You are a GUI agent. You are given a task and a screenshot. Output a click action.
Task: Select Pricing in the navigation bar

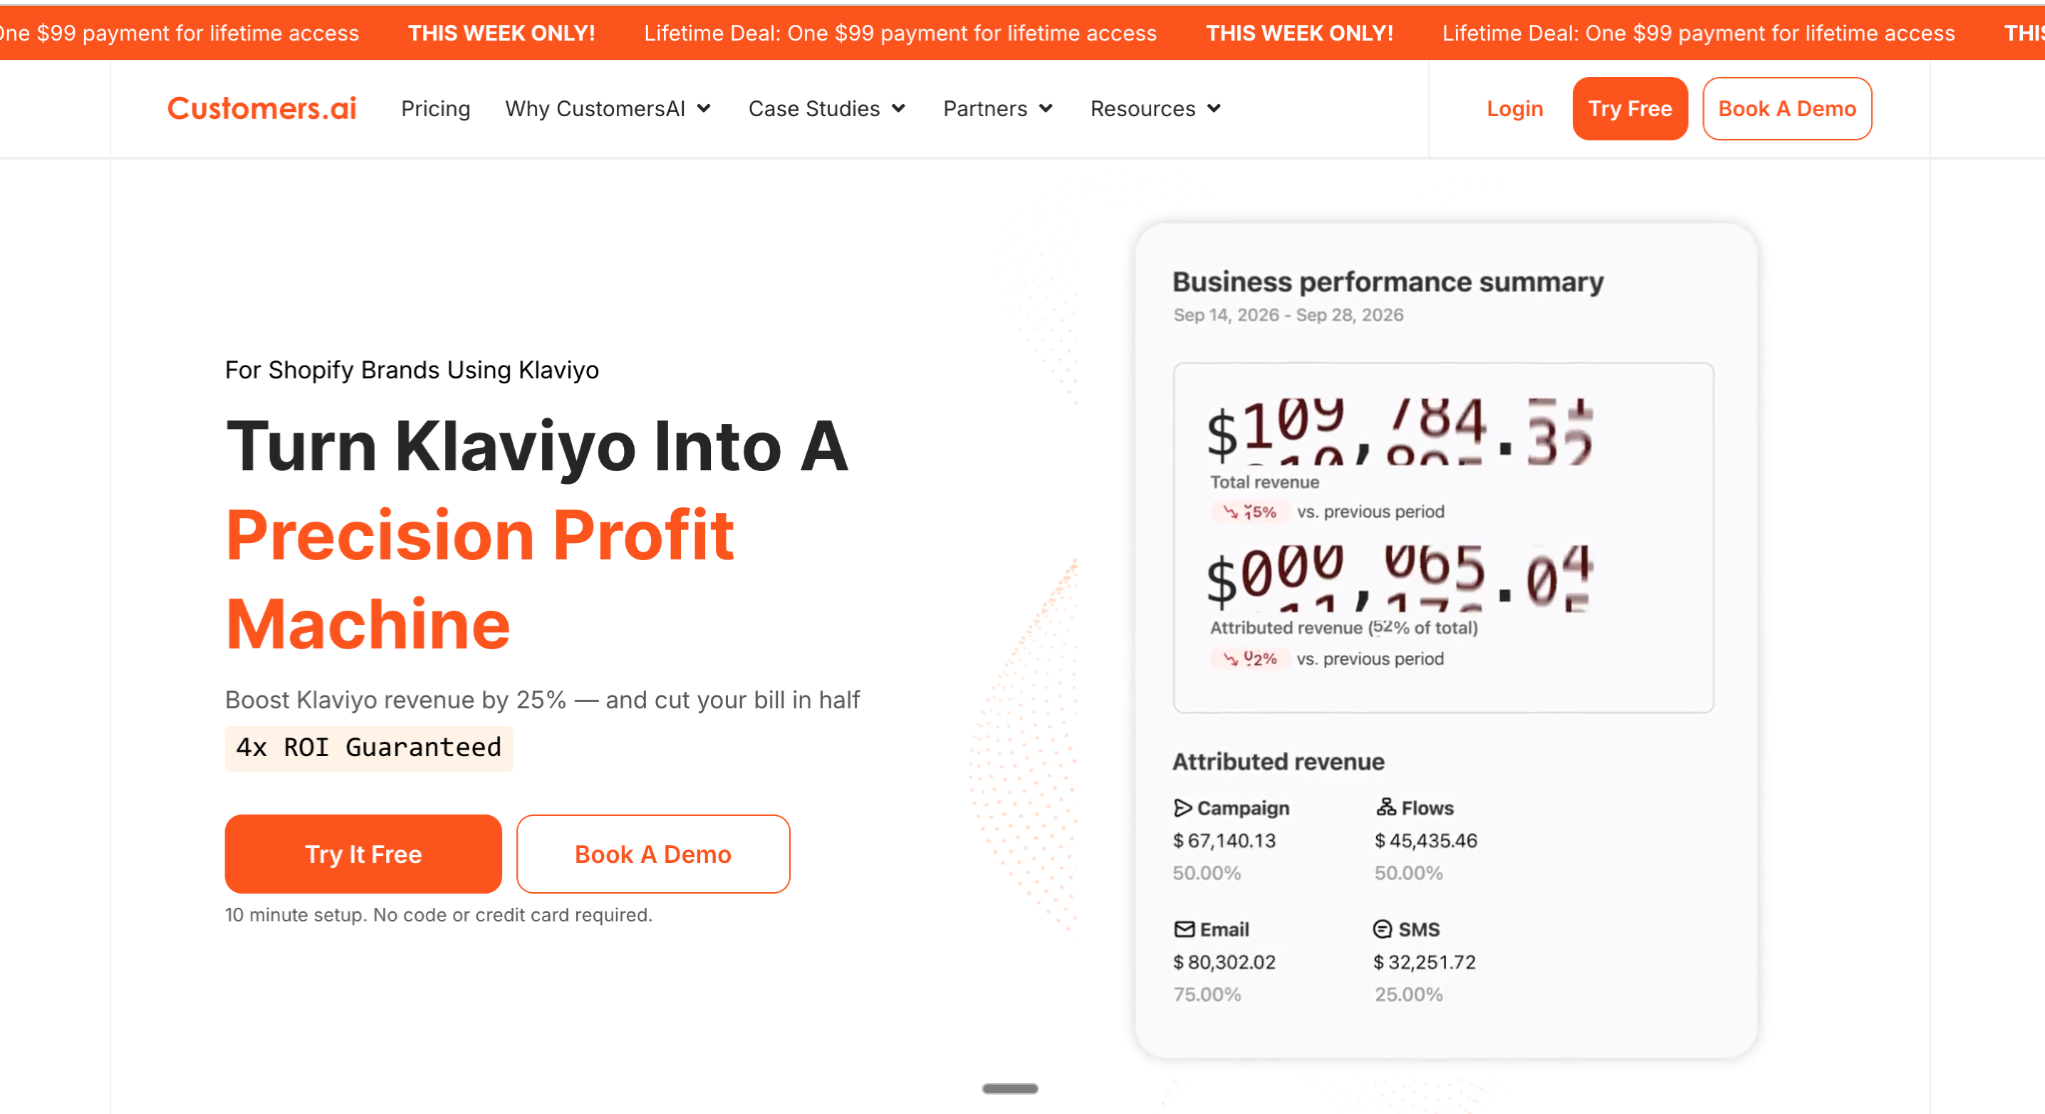[x=436, y=108]
